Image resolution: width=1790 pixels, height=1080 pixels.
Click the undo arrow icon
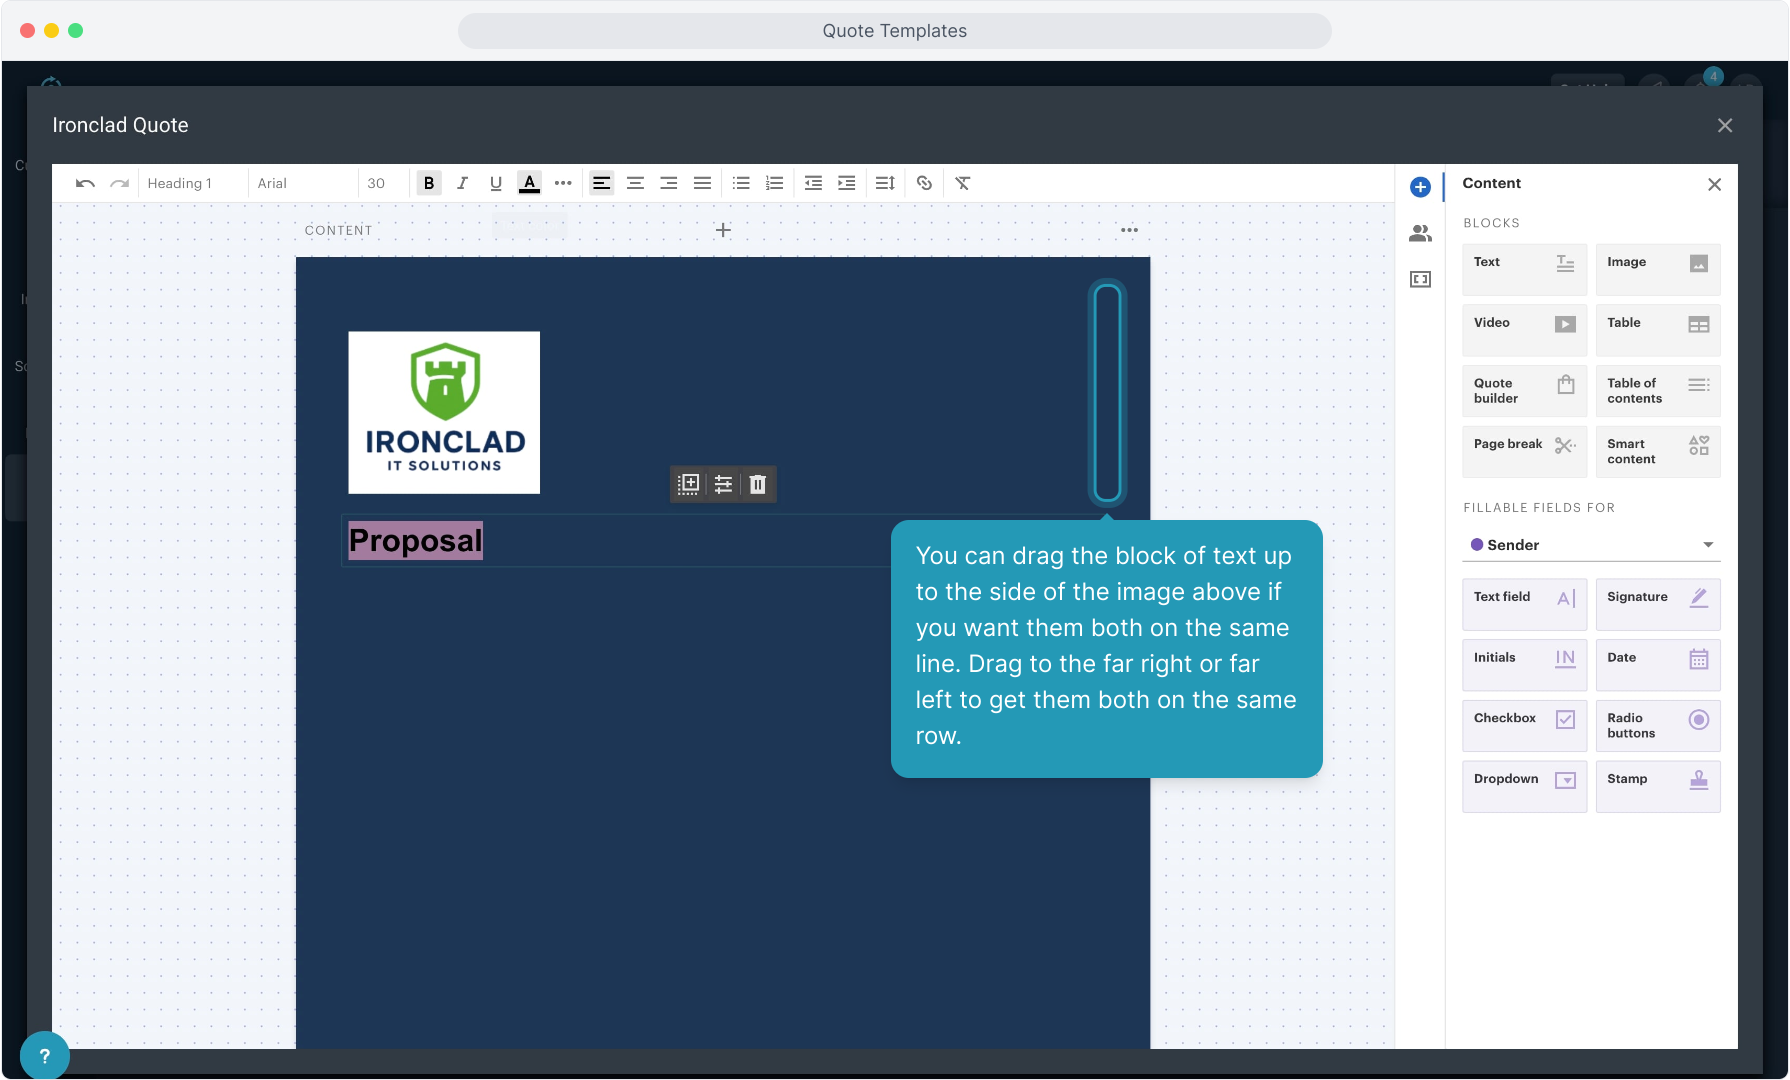click(85, 183)
